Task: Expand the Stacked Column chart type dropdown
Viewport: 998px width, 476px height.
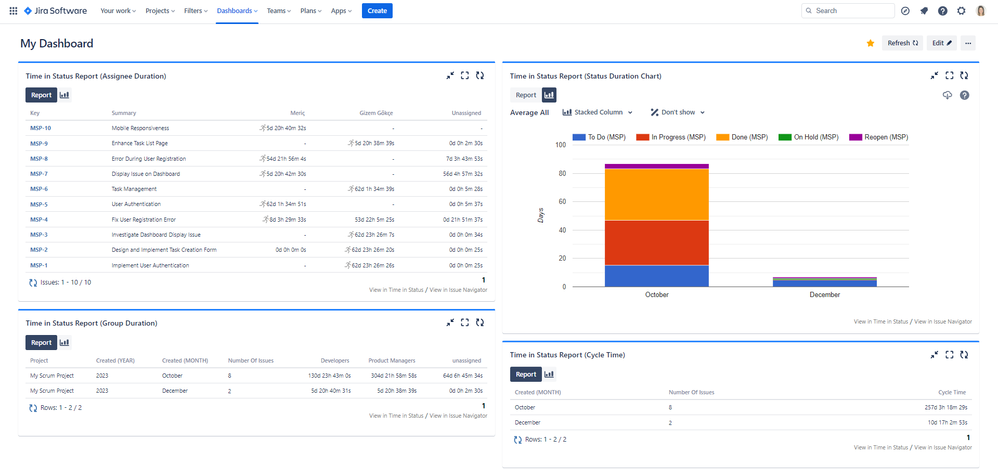Action: click(x=598, y=113)
